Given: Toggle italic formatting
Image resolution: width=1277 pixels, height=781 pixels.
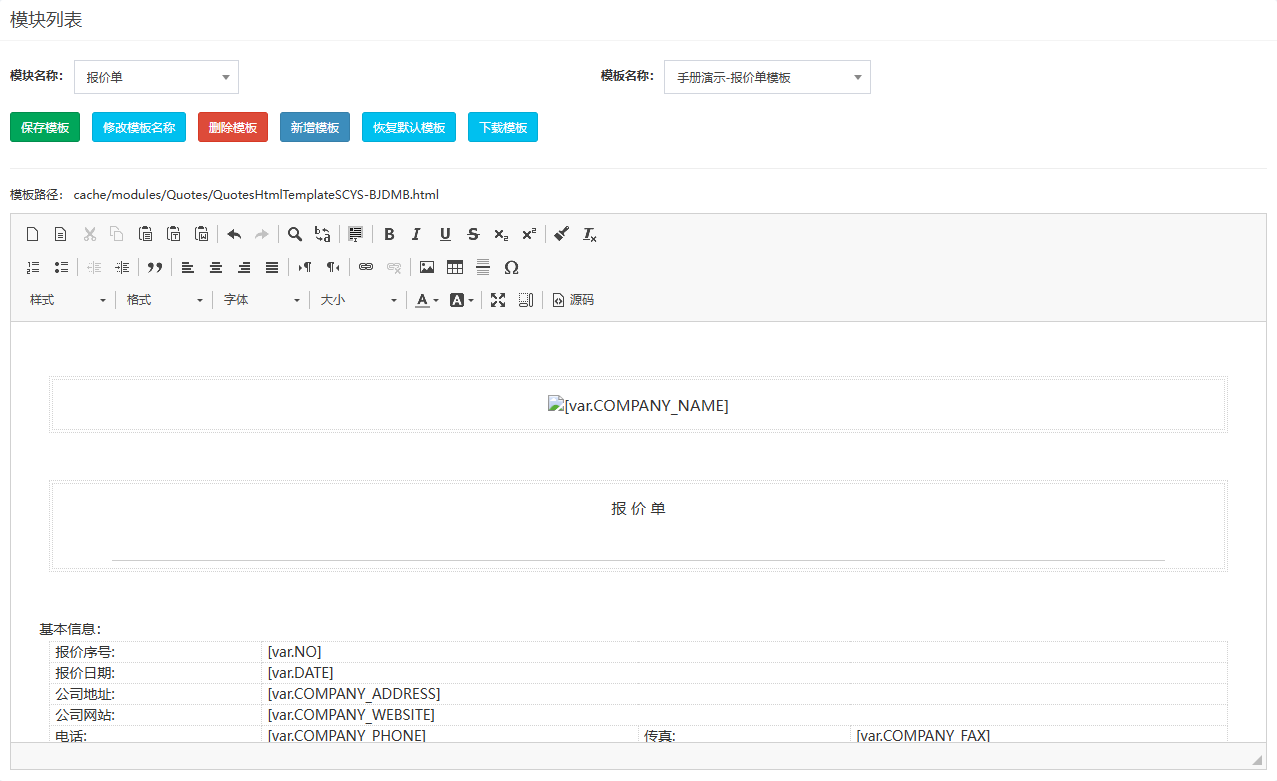Looking at the screenshot, I should tap(417, 235).
